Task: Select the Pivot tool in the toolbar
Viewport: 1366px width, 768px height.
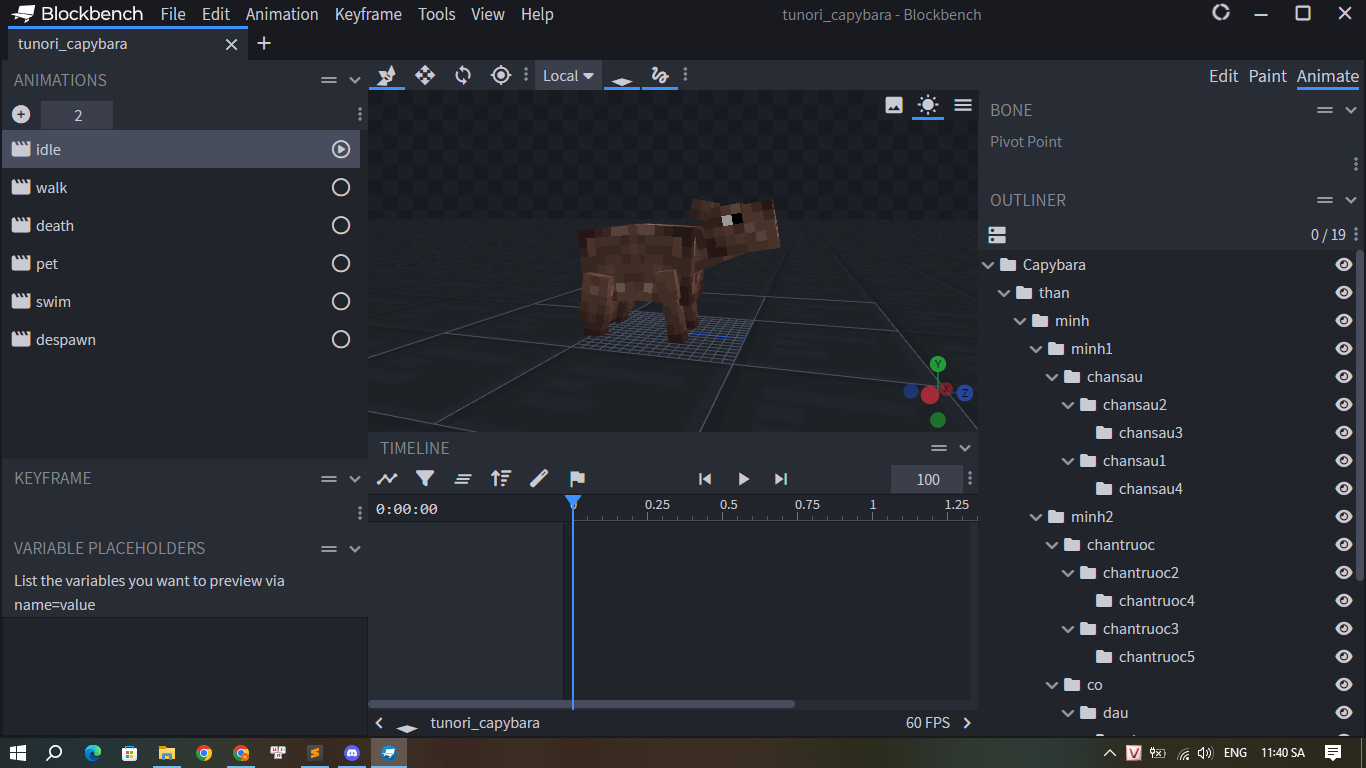Action: [501, 75]
